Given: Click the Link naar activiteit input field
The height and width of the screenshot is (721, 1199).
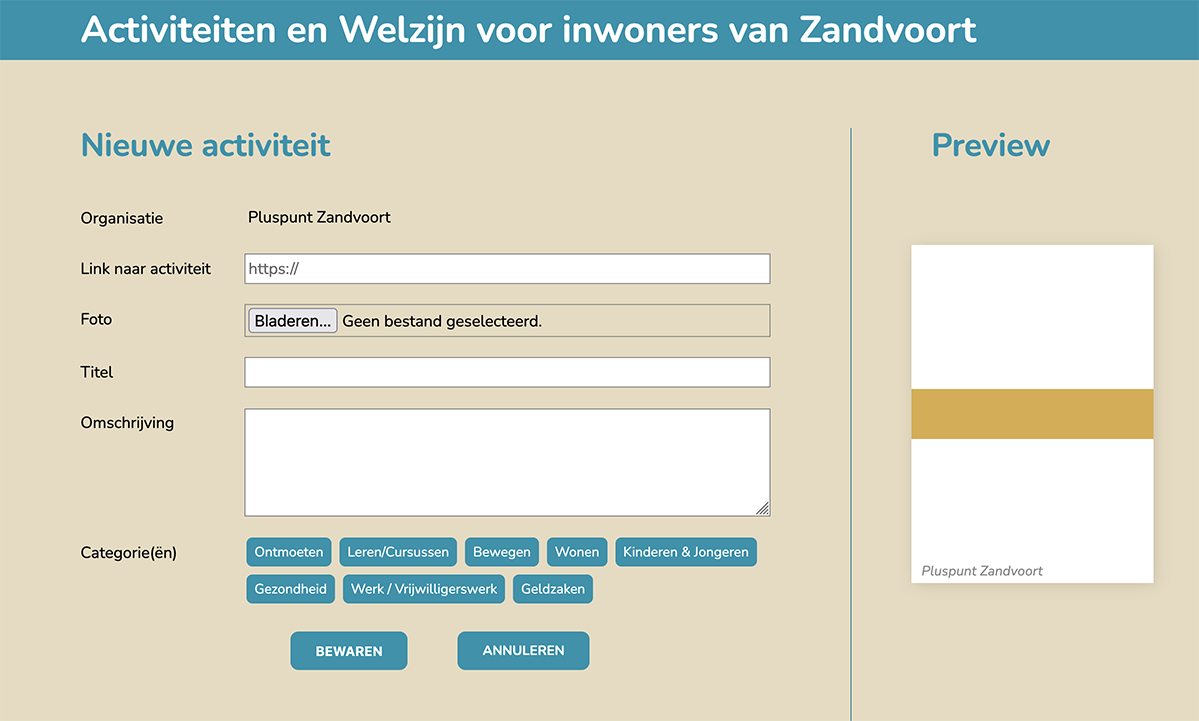Looking at the screenshot, I should coord(507,268).
